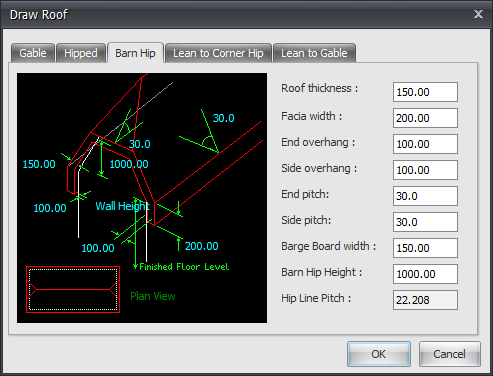The image size is (493, 376).
Task: Click 'Finished Floor Level' text in diagram
Action: [x=184, y=267]
